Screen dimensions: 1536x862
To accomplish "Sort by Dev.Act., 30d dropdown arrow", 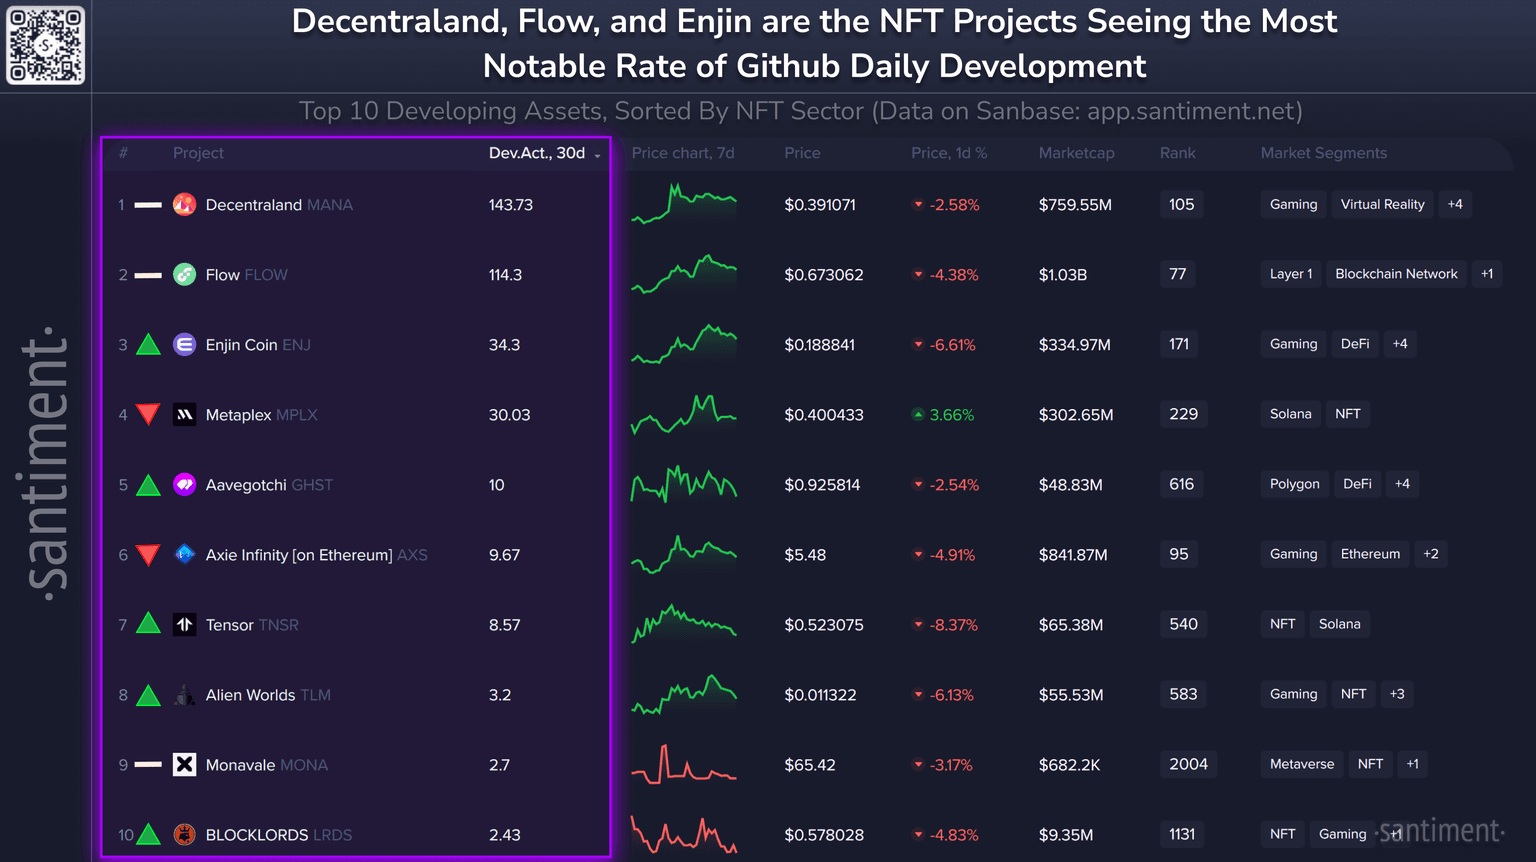I will tap(598, 155).
